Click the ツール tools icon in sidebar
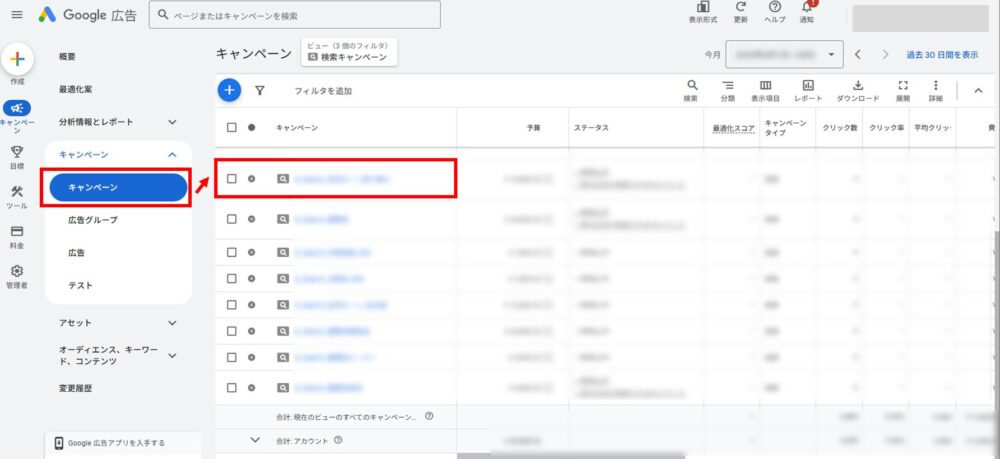The height and width of the screenshot is (459, 1000). pos(17,196)
